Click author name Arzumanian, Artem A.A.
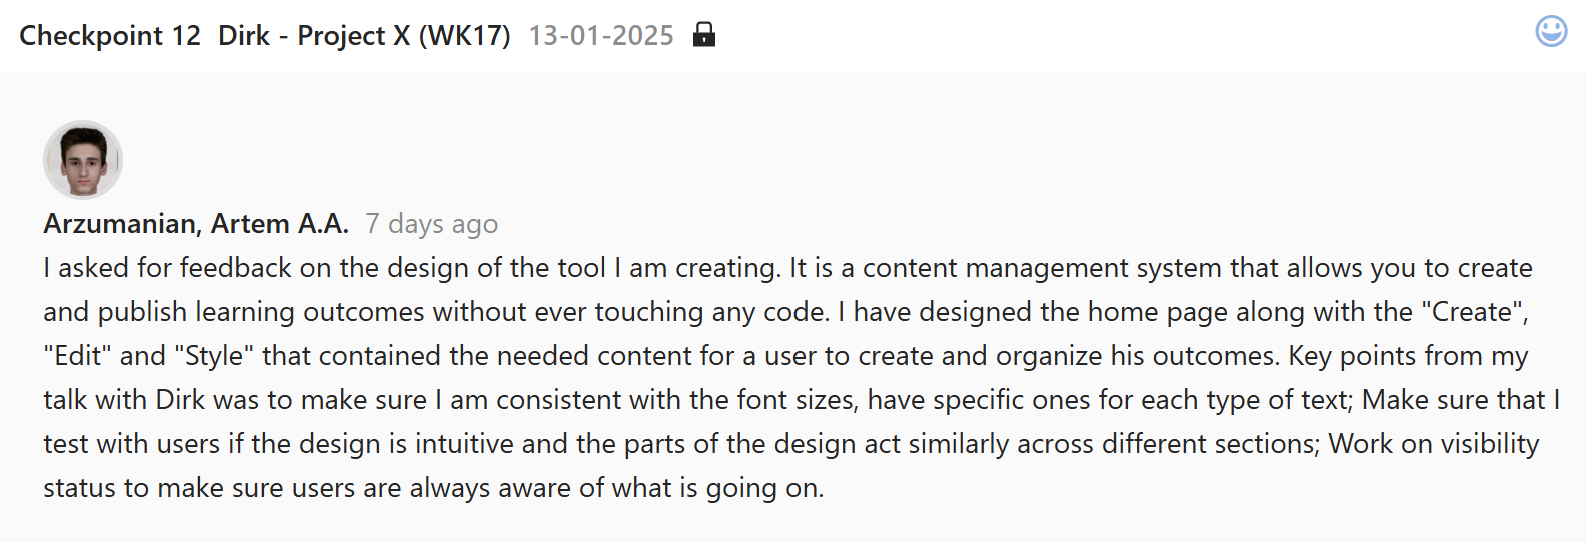Screen dimensions: 1586x542 [x=196, y=223]
